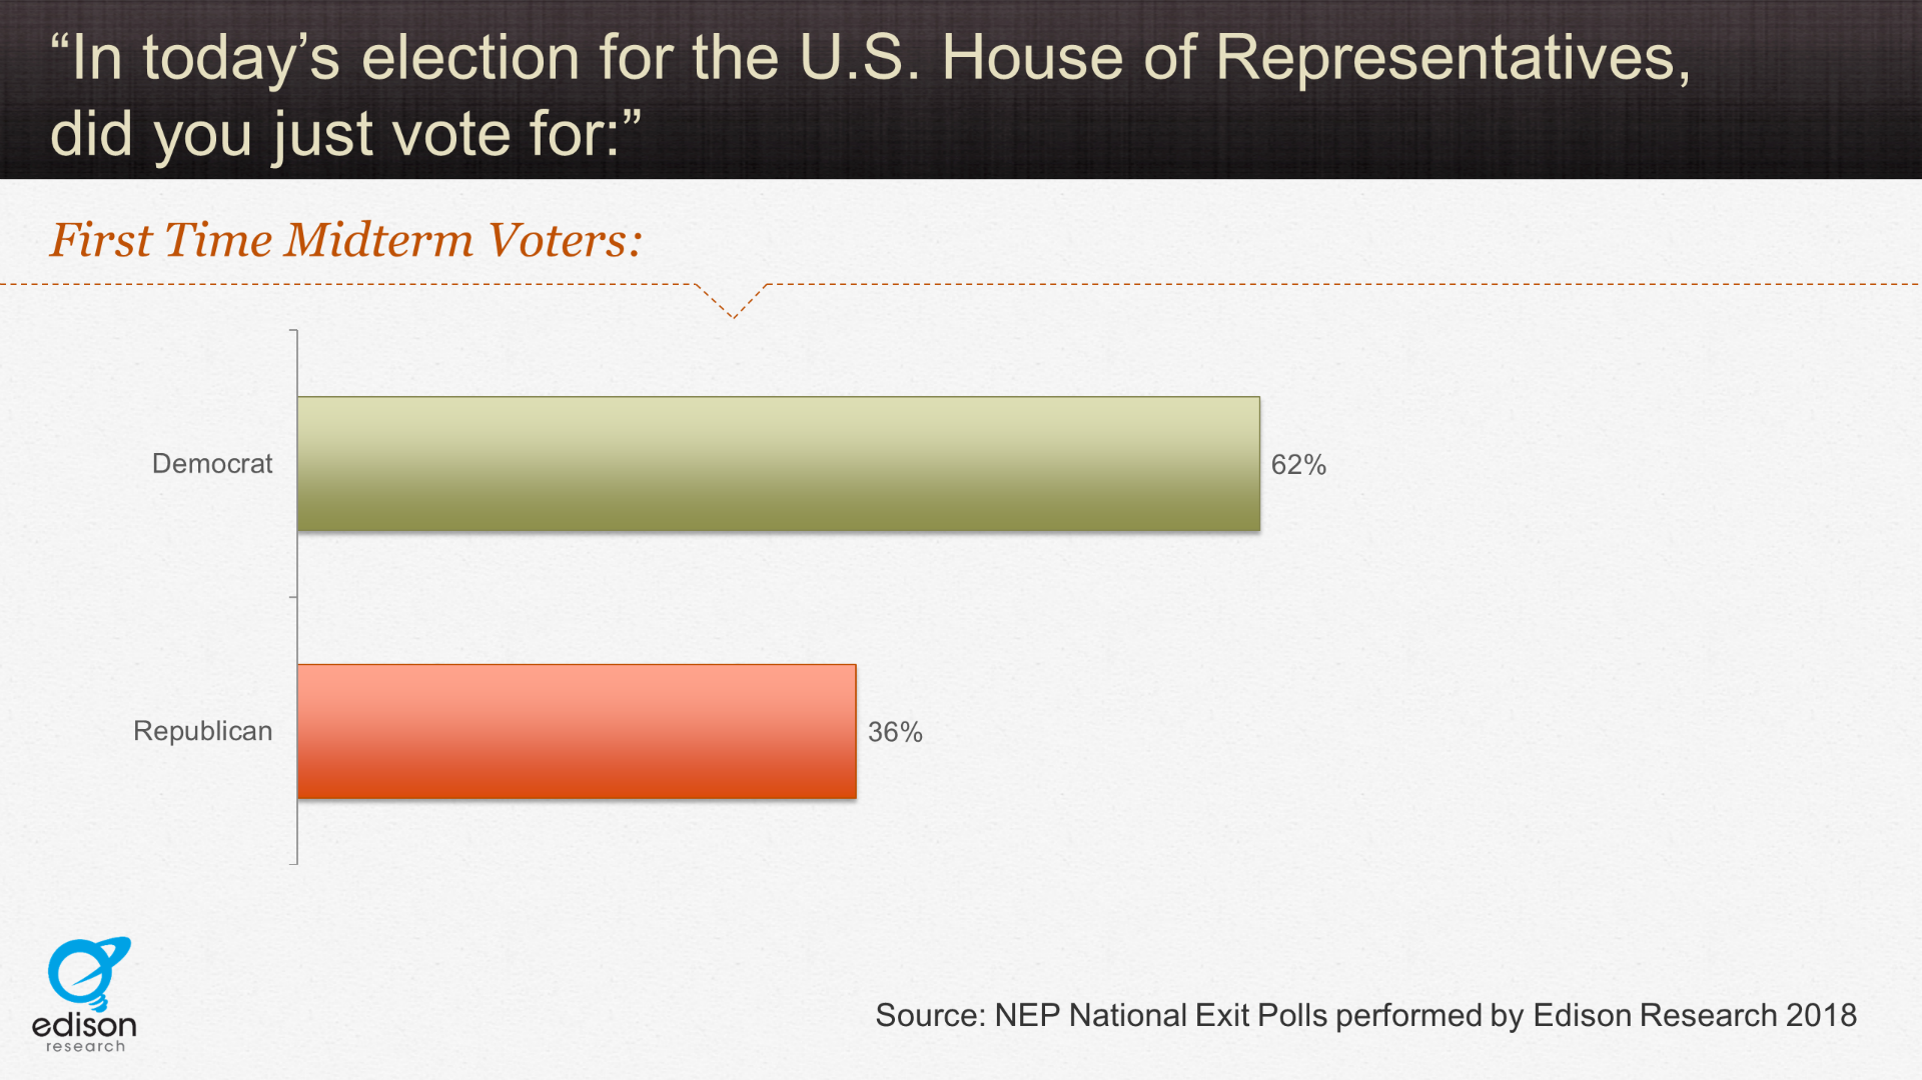
Task: Click the bottom tick of the axis
Action: [293, 864]
